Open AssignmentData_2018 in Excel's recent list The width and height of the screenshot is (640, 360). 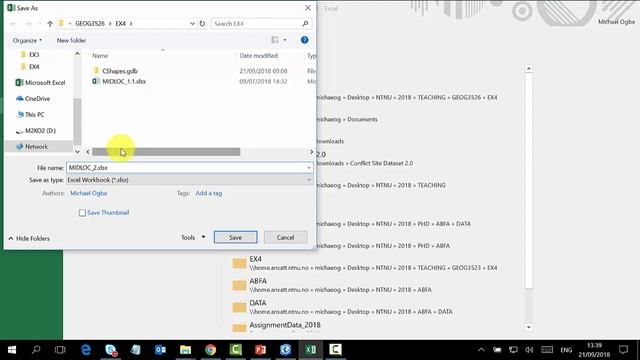[x=277, y=326]
